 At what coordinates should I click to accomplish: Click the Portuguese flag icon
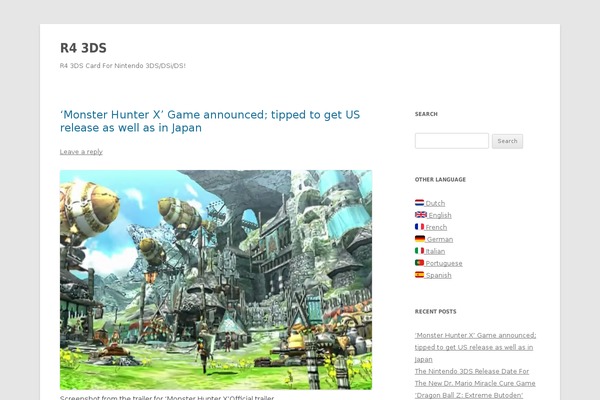click(419, 263)
